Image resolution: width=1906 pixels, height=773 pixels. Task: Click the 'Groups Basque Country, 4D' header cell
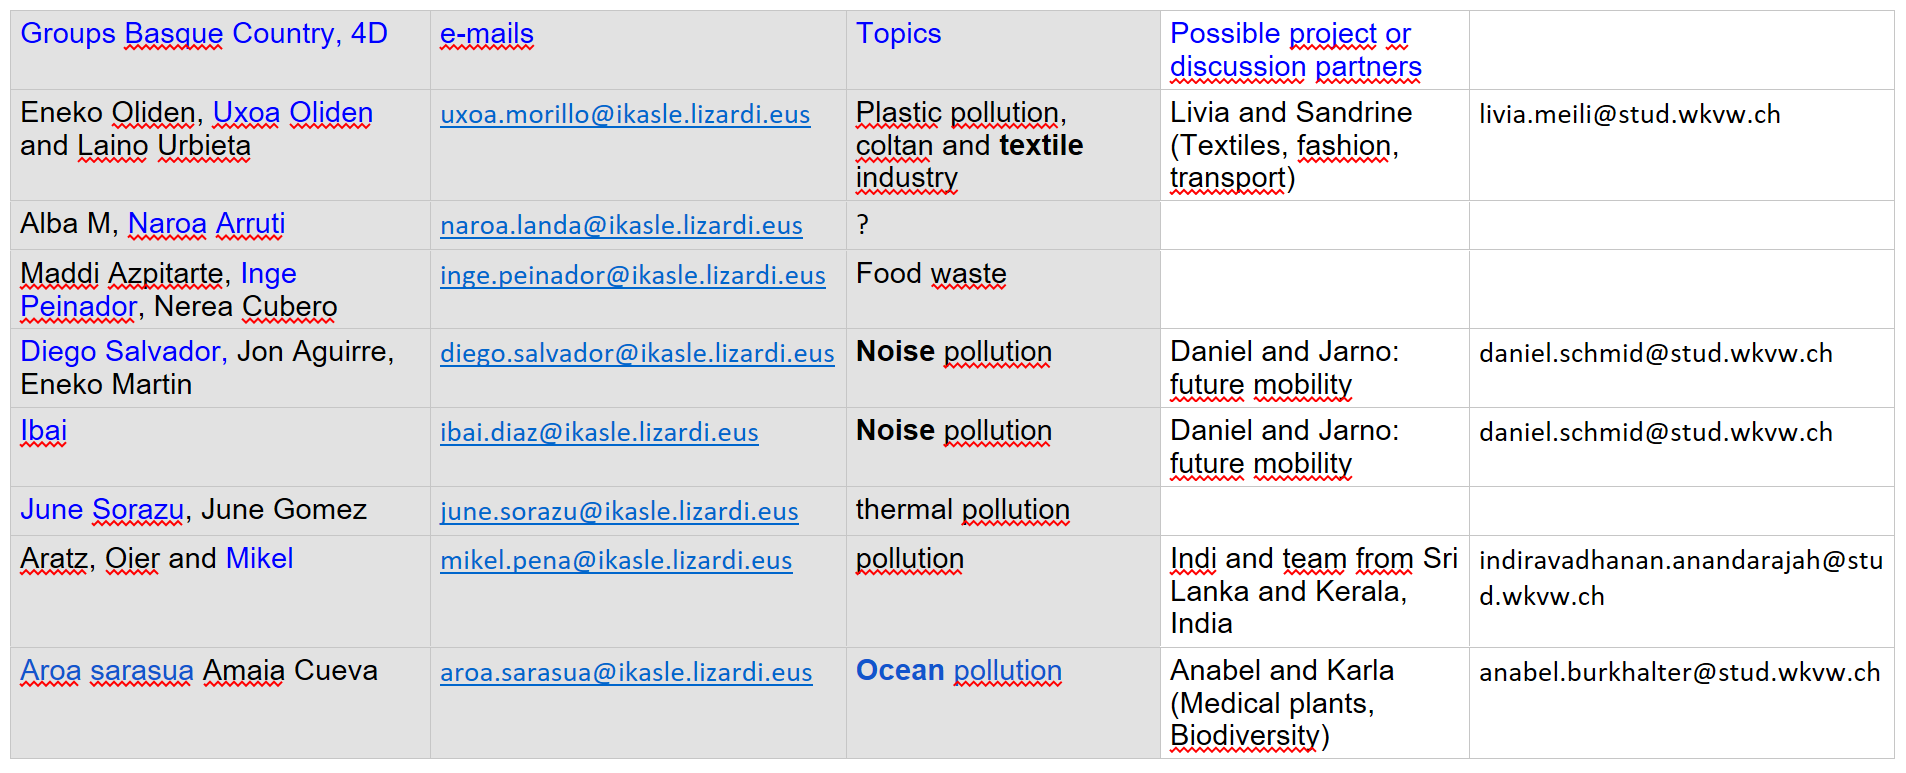203,34
